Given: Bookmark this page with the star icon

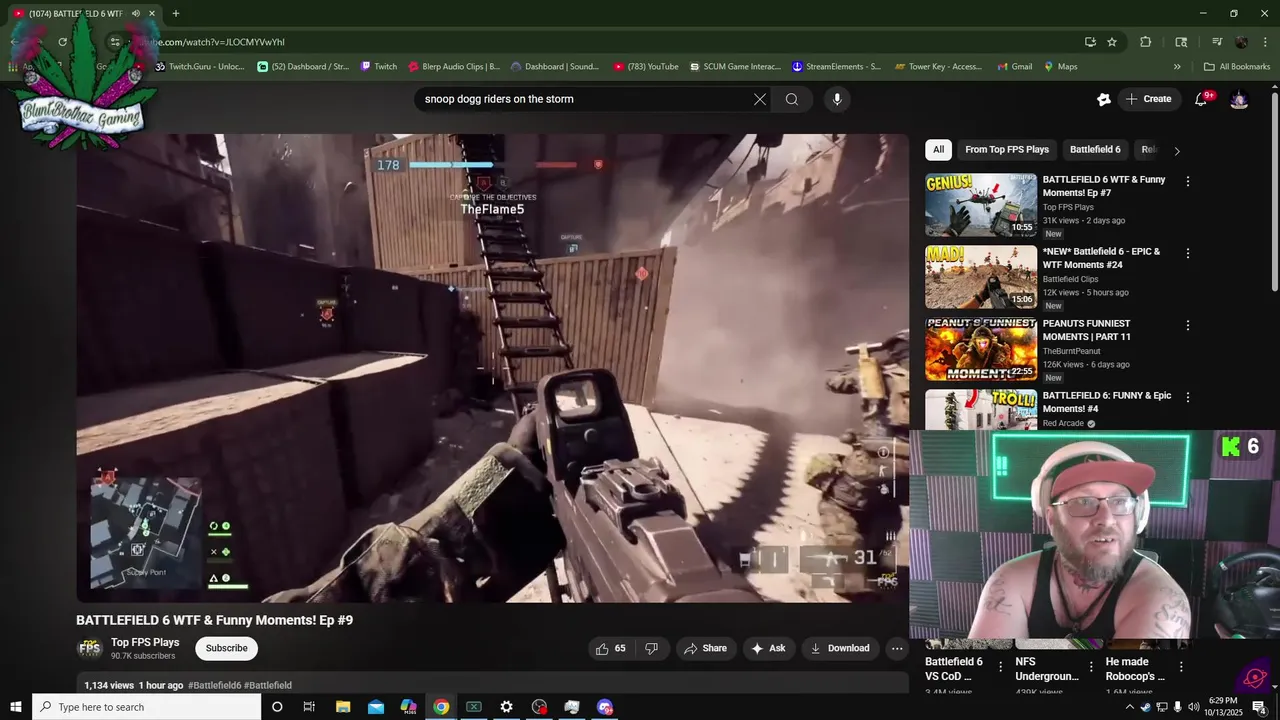Looking at the screenshot, I should pos(1112,42).
